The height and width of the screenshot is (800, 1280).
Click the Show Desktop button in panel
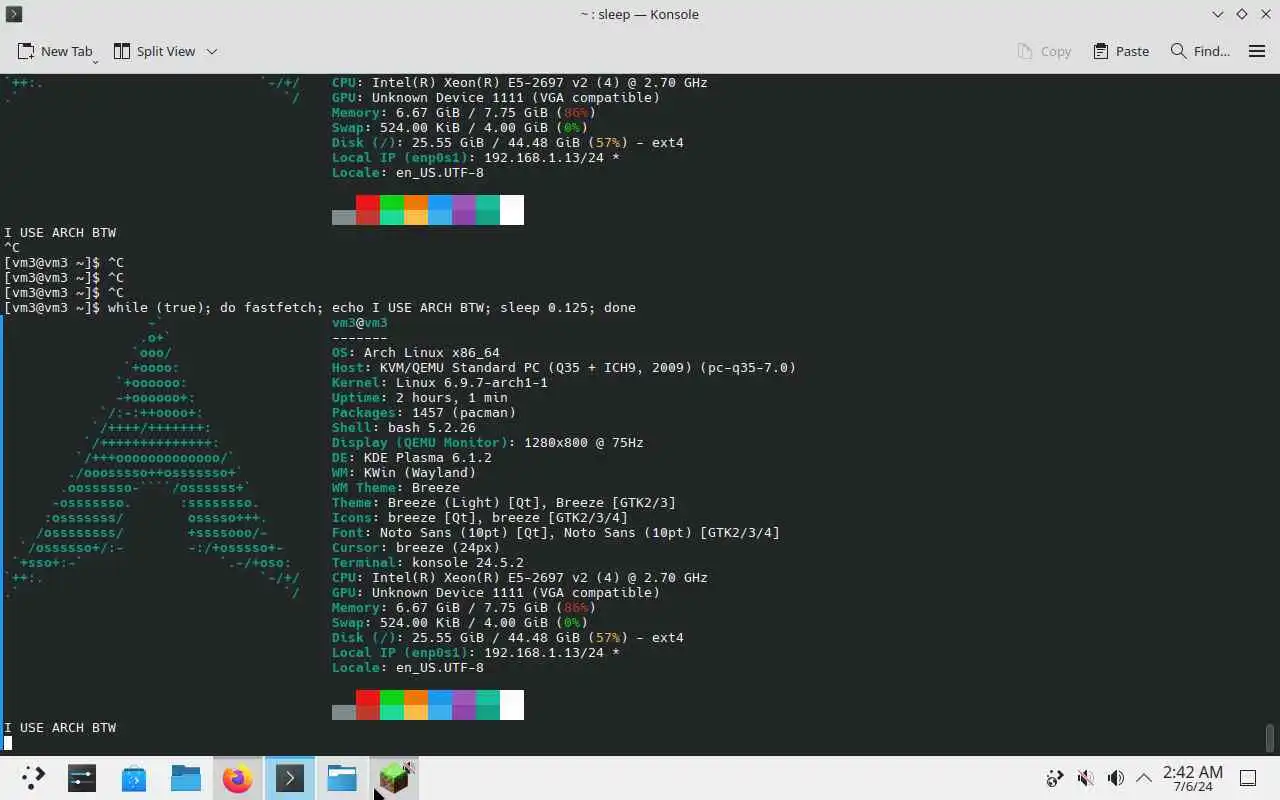[1249, 778]
